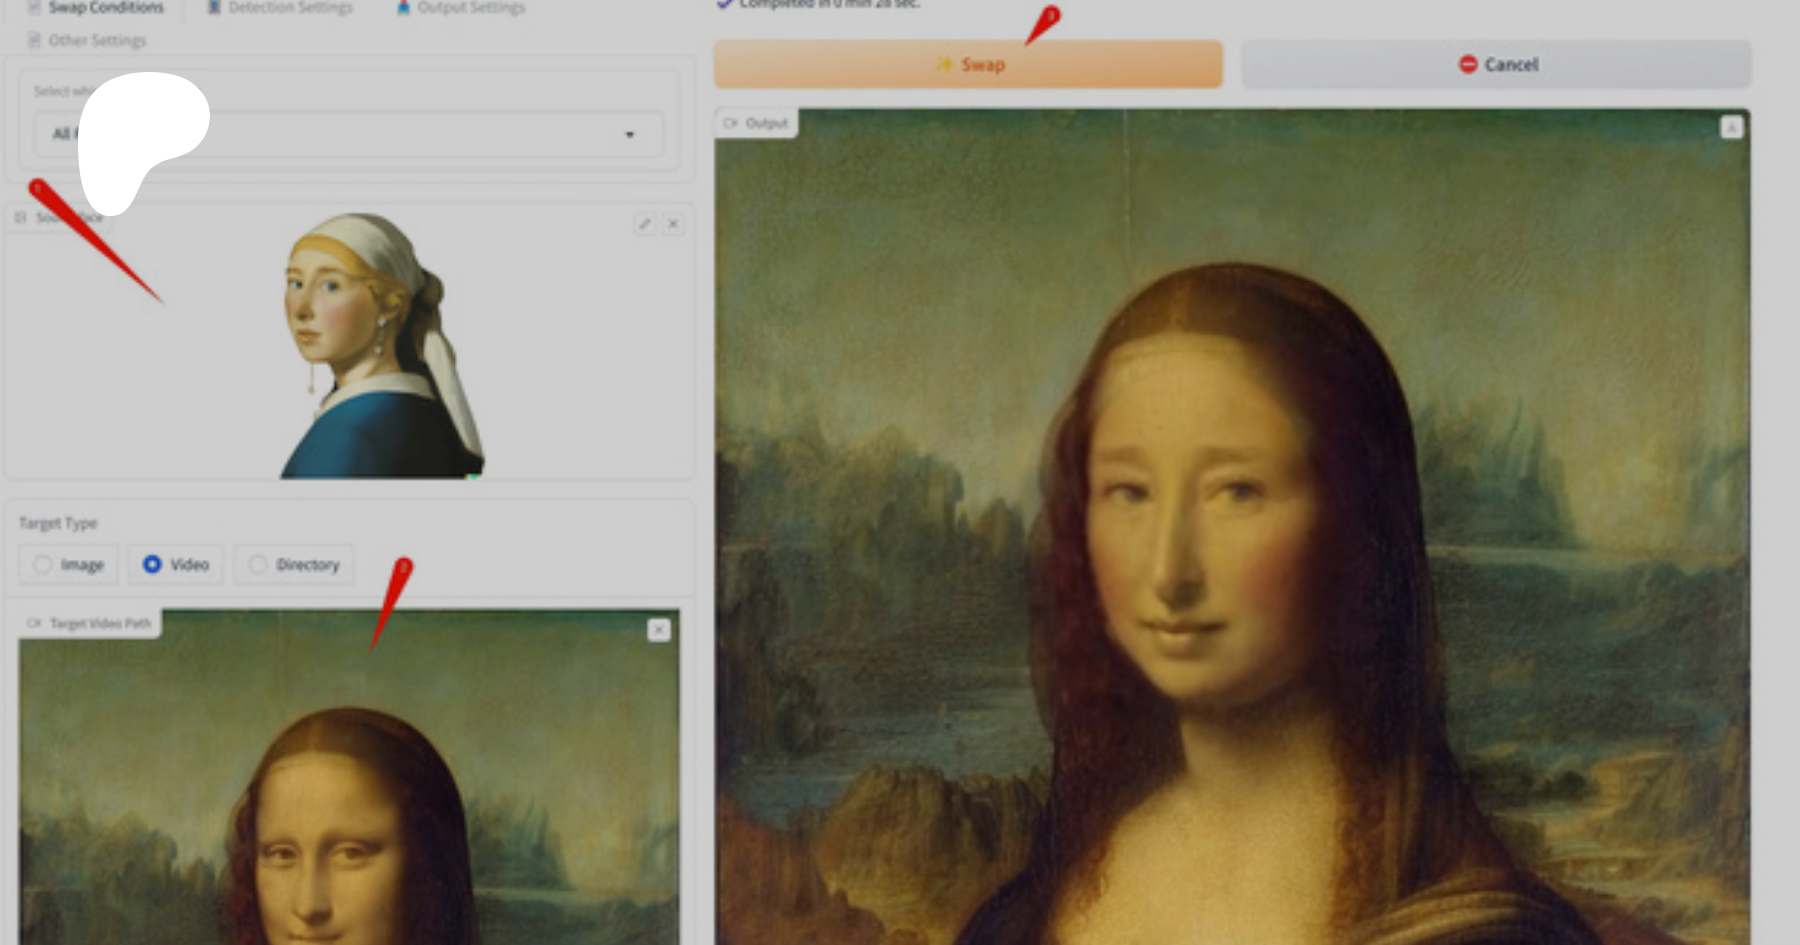Remove the source face image with X icon

tap(673, 224)
